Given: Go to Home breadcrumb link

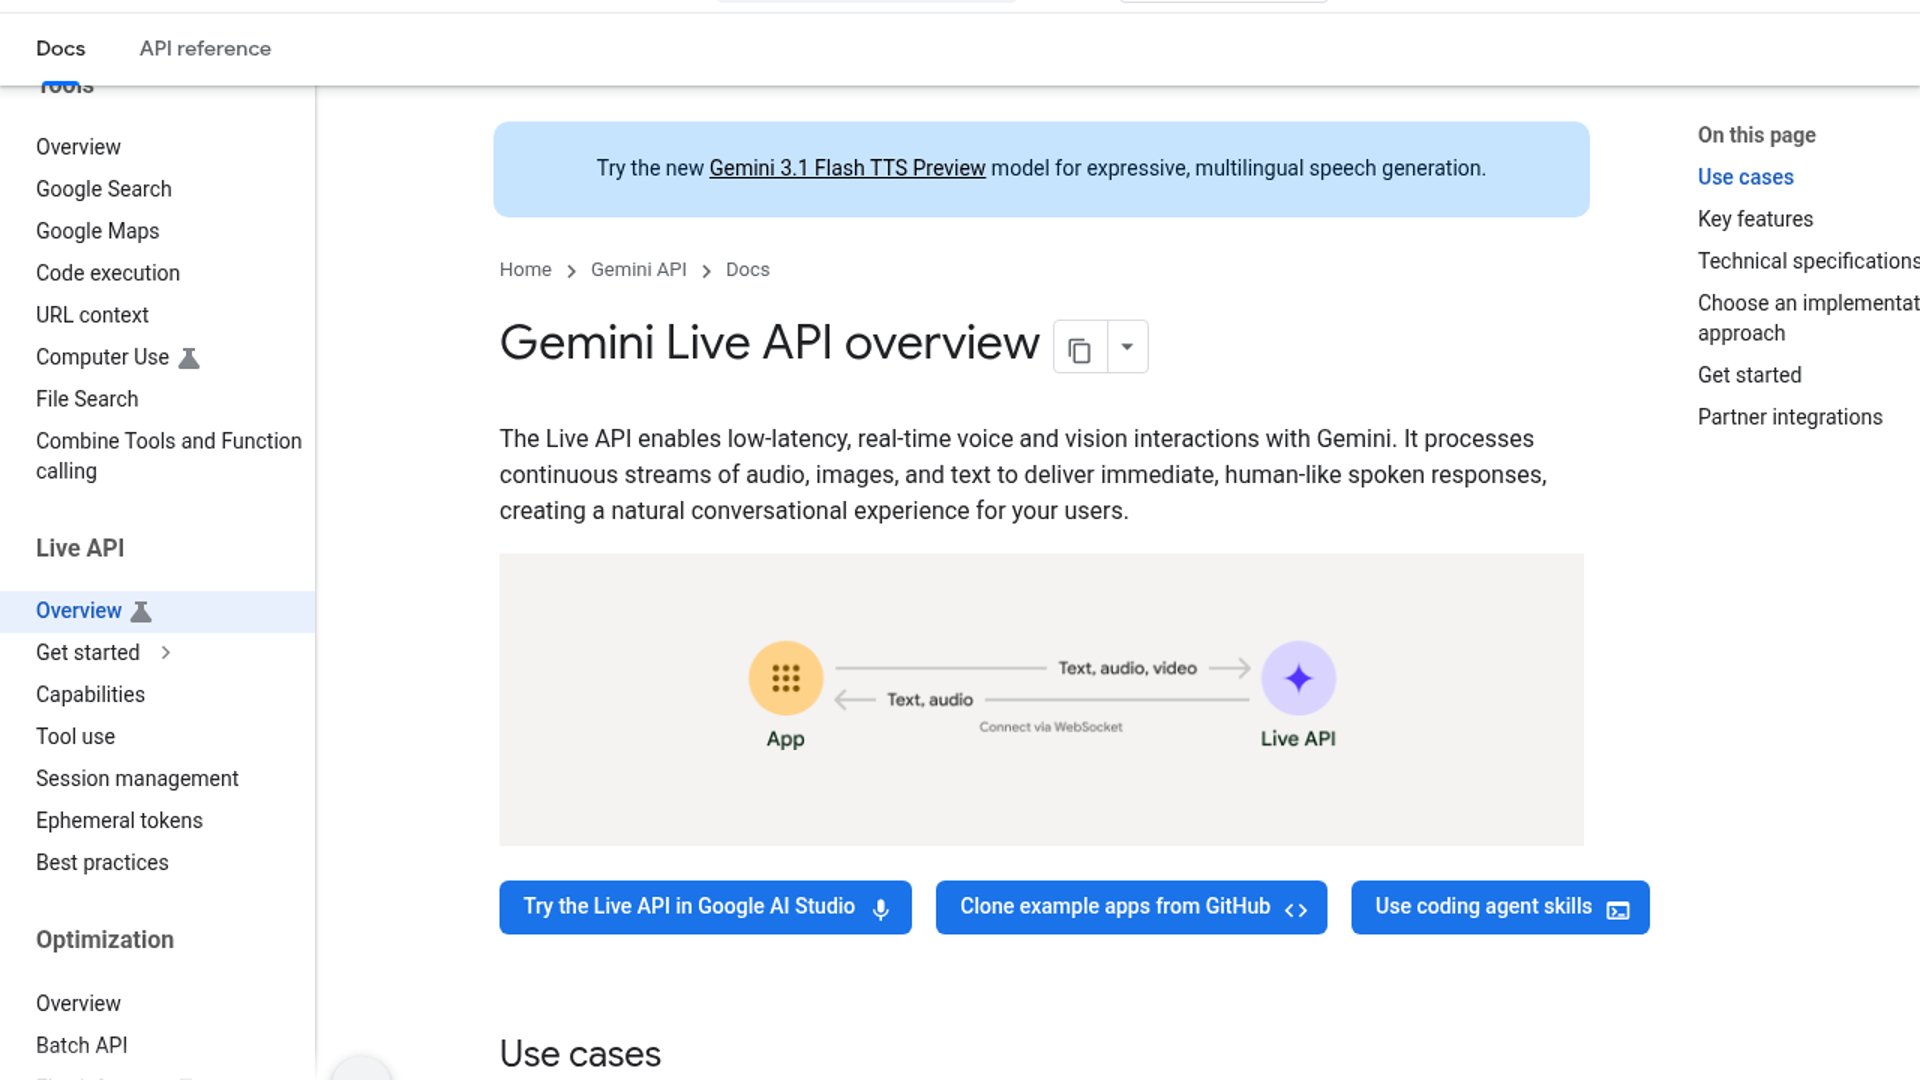Looking at the screenshot, I should pyautogui.click(x=525, y=270).
